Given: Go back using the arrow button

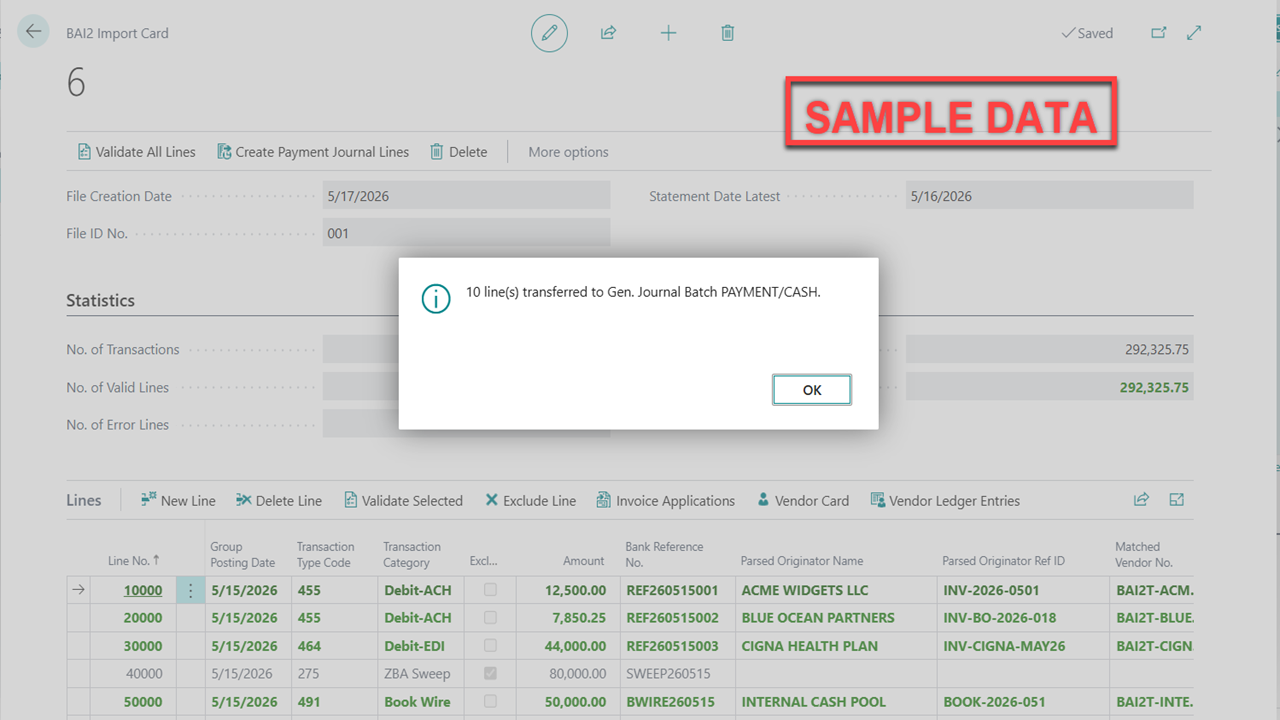Looking at the screenshot, I should [x=33, y=32].
